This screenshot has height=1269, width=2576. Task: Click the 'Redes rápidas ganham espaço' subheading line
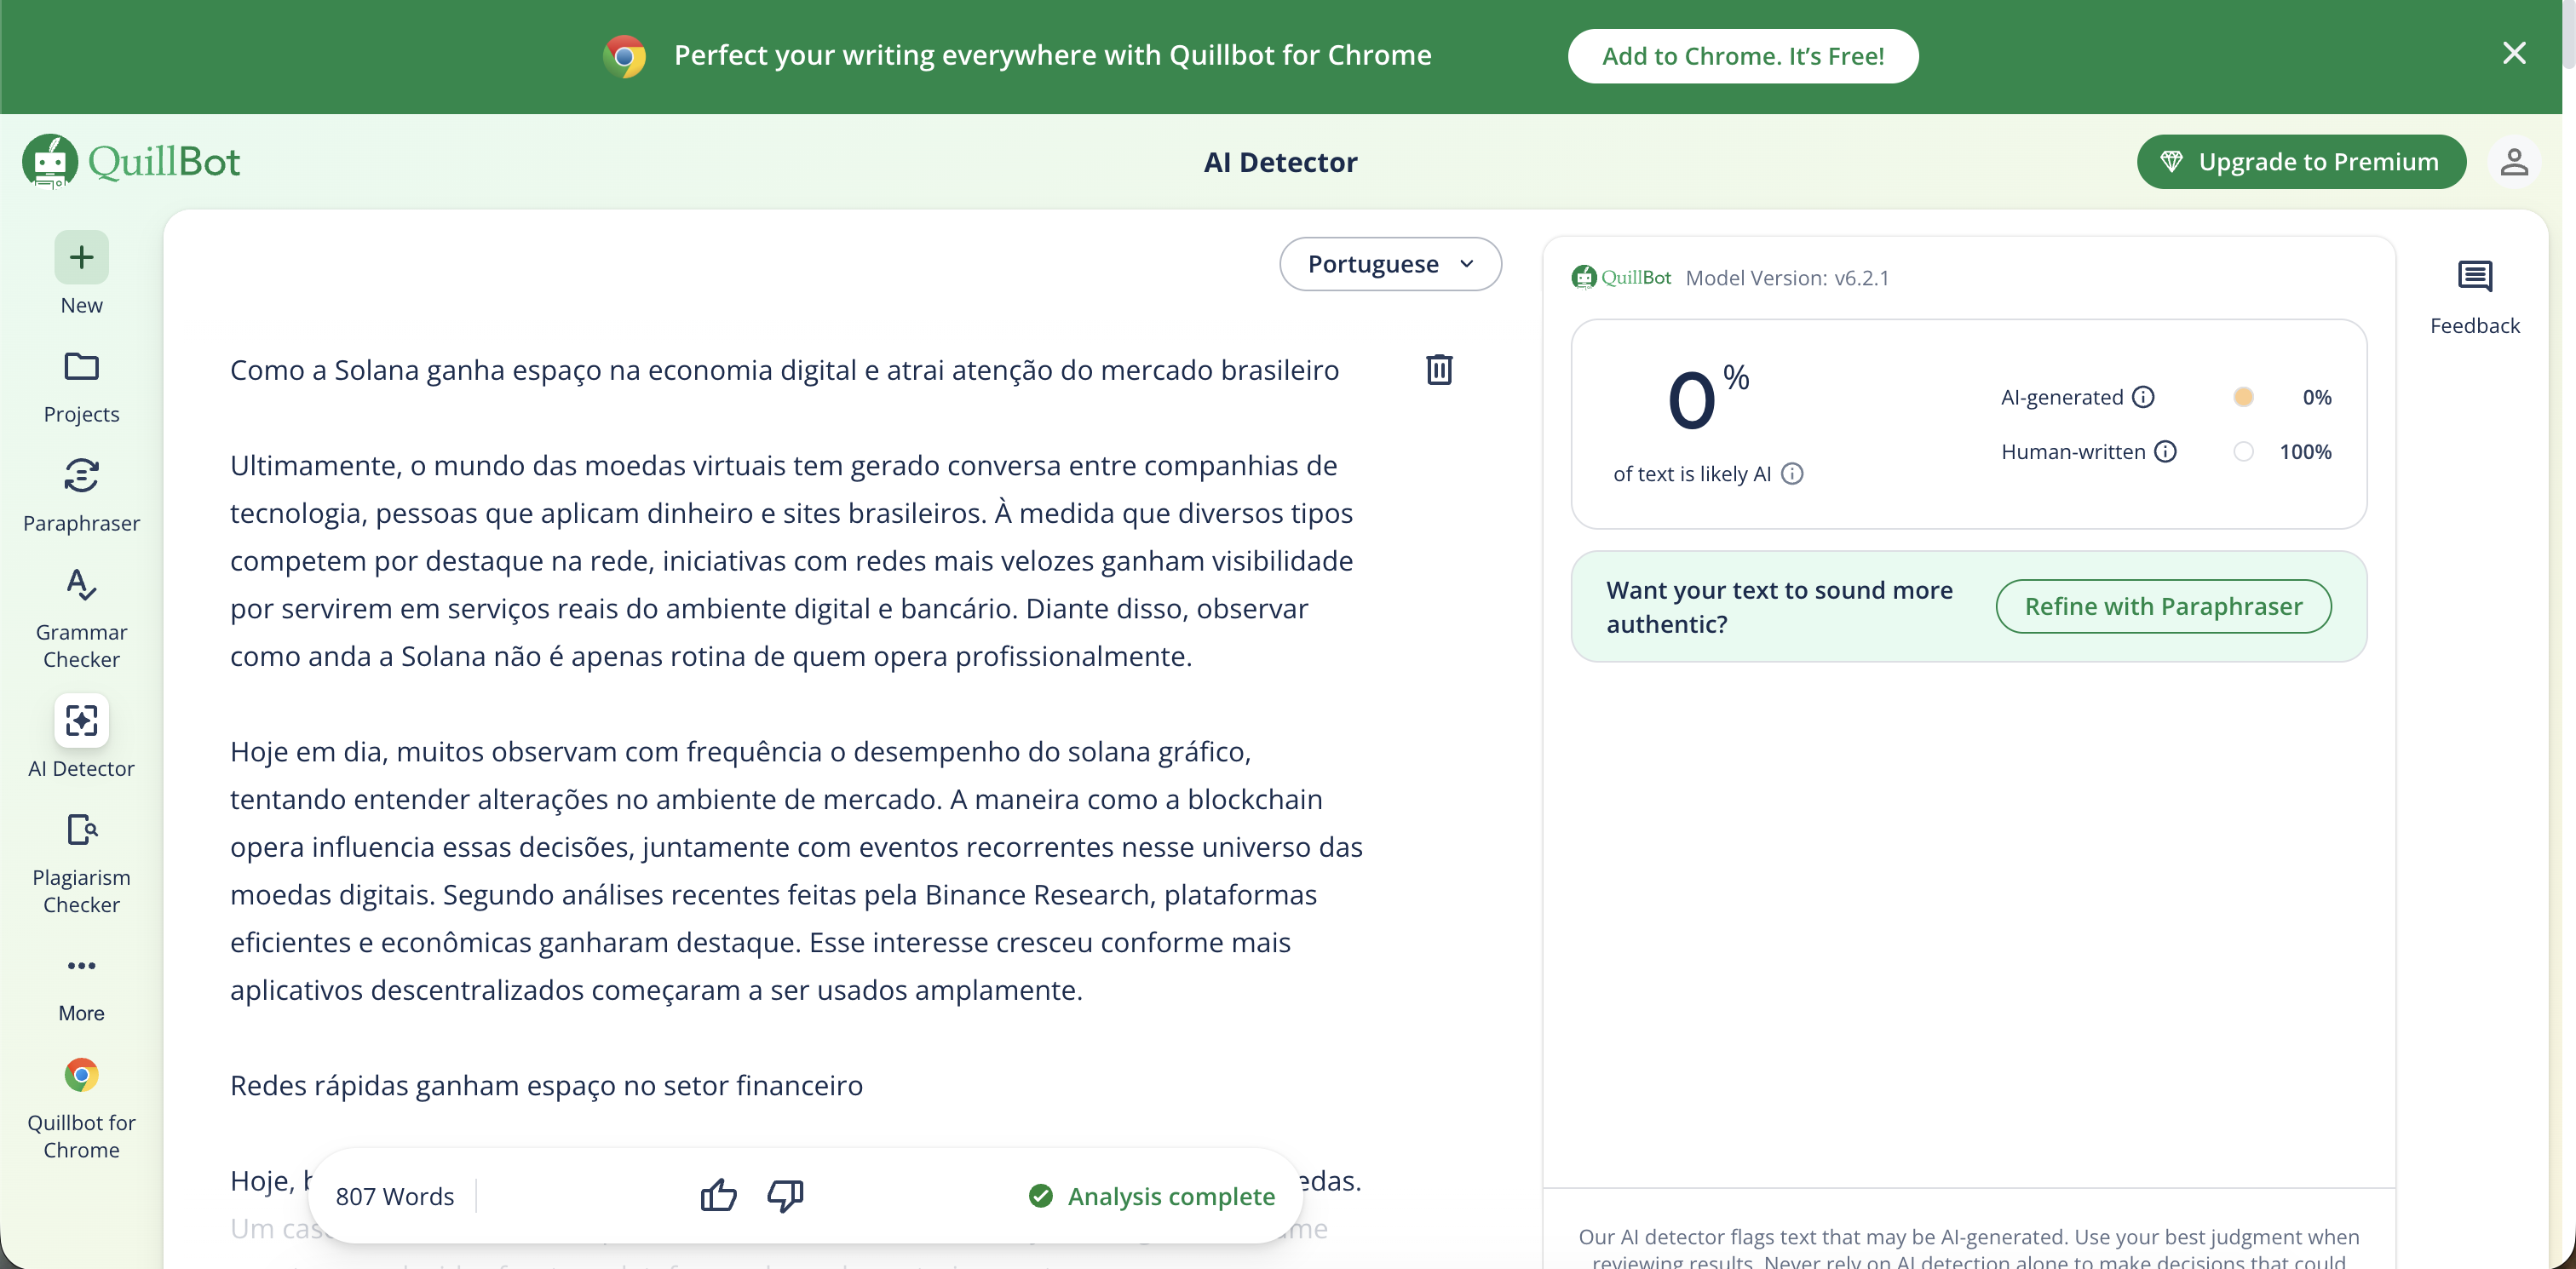pyautogui.click(x=546, y=1085)
